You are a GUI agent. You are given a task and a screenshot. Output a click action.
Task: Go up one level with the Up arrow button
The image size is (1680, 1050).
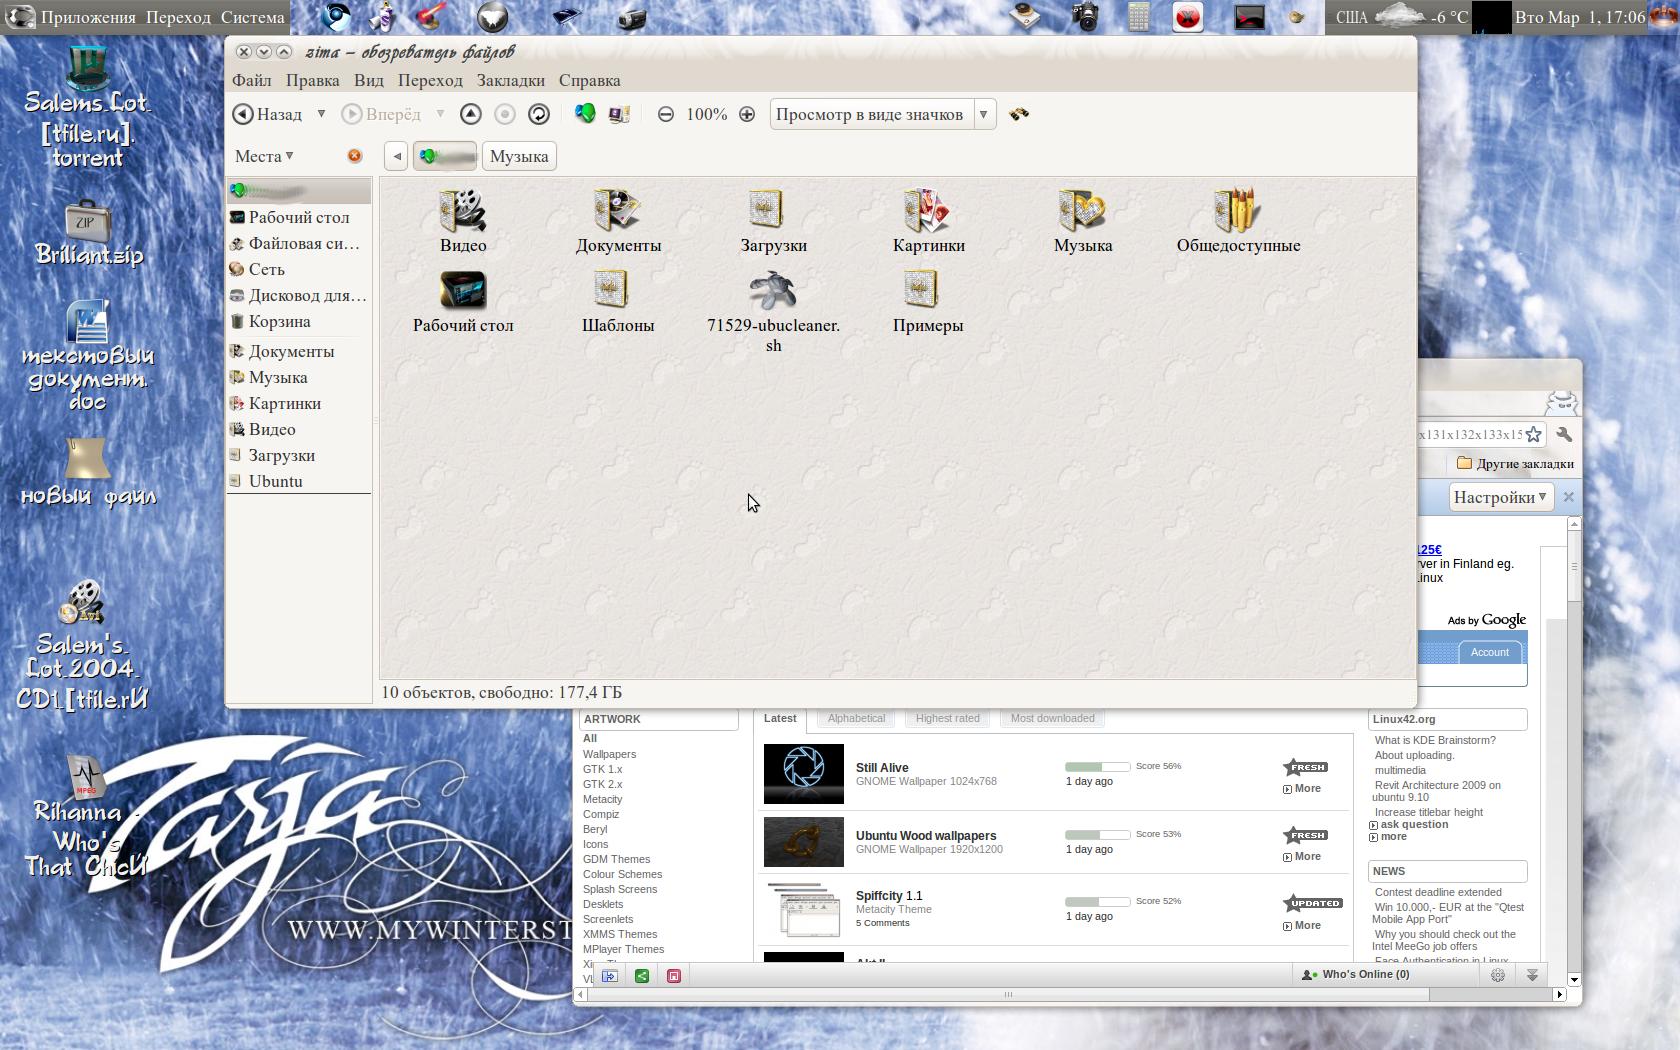point(471,114)
